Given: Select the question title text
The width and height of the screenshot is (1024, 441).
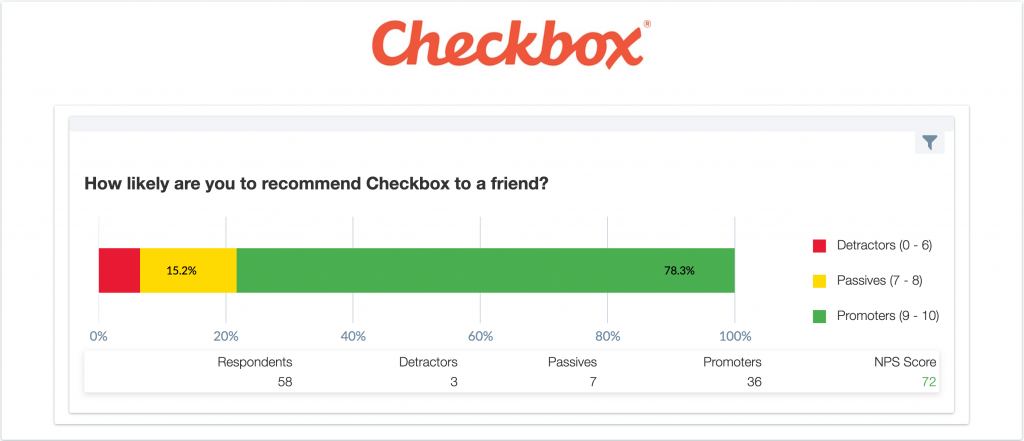Looking at the screenshot, I should click(316, 185).
